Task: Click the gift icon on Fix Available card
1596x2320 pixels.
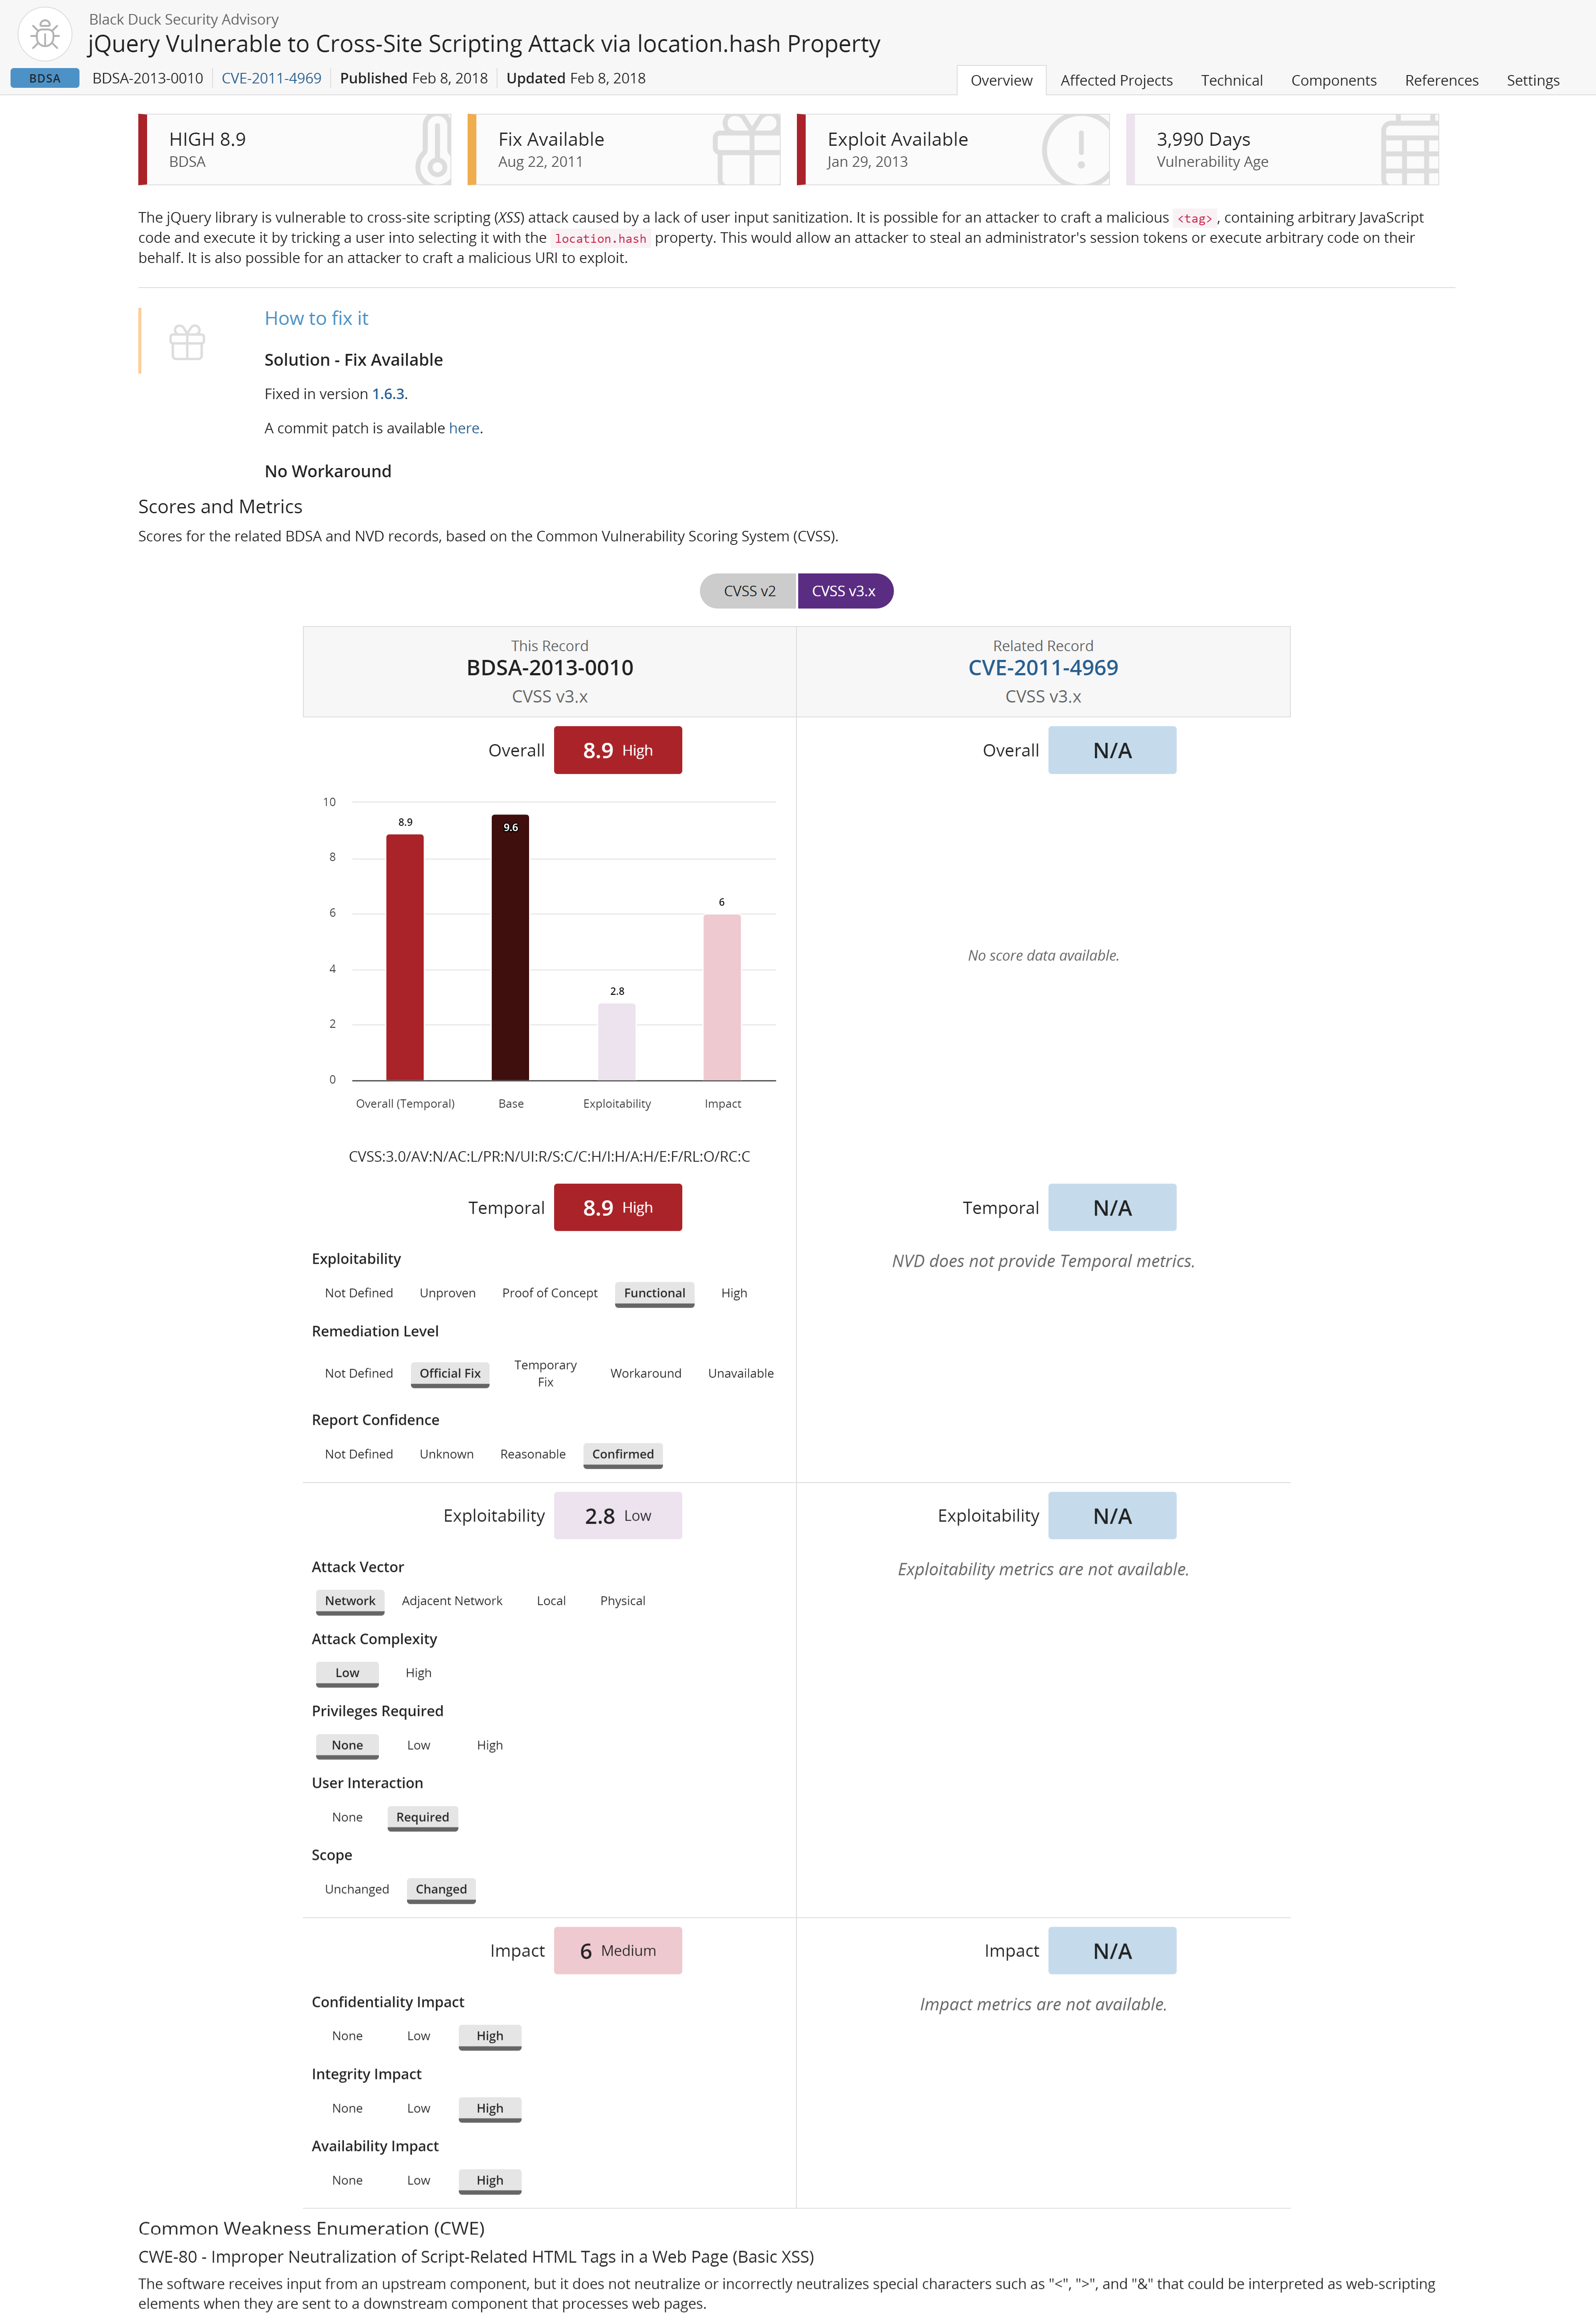Action: [746, 150]
